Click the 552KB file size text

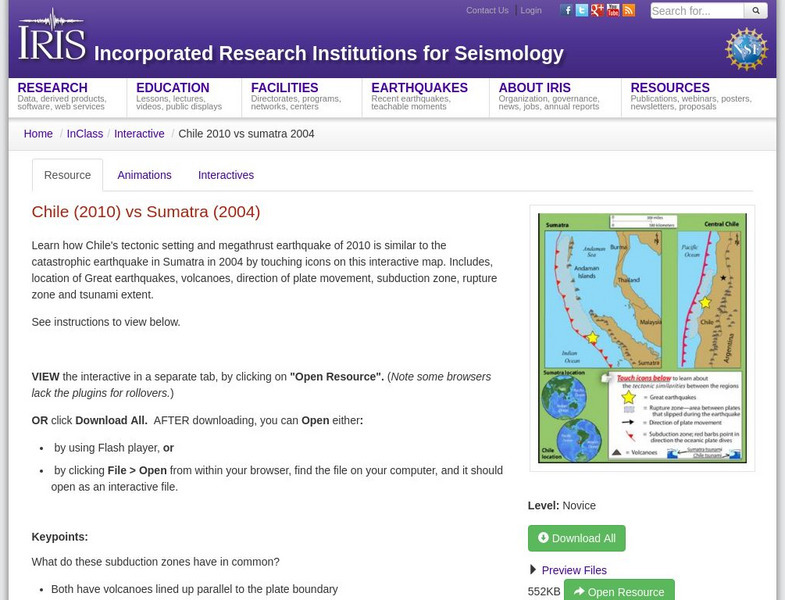click(544, 591)
